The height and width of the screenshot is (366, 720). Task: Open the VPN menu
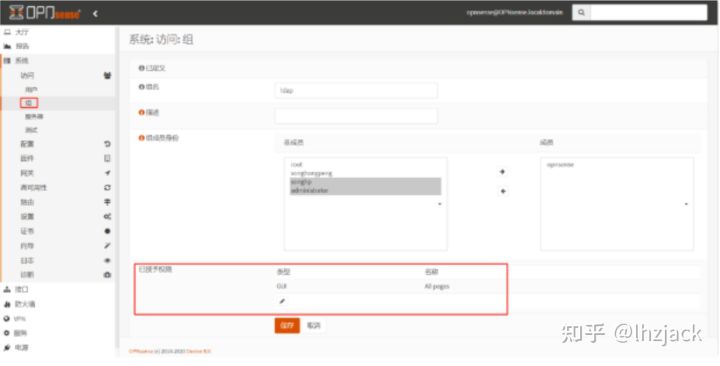21,319
